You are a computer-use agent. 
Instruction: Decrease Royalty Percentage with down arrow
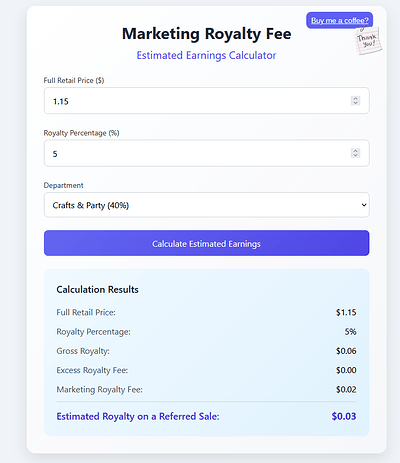tap(355, 155)
